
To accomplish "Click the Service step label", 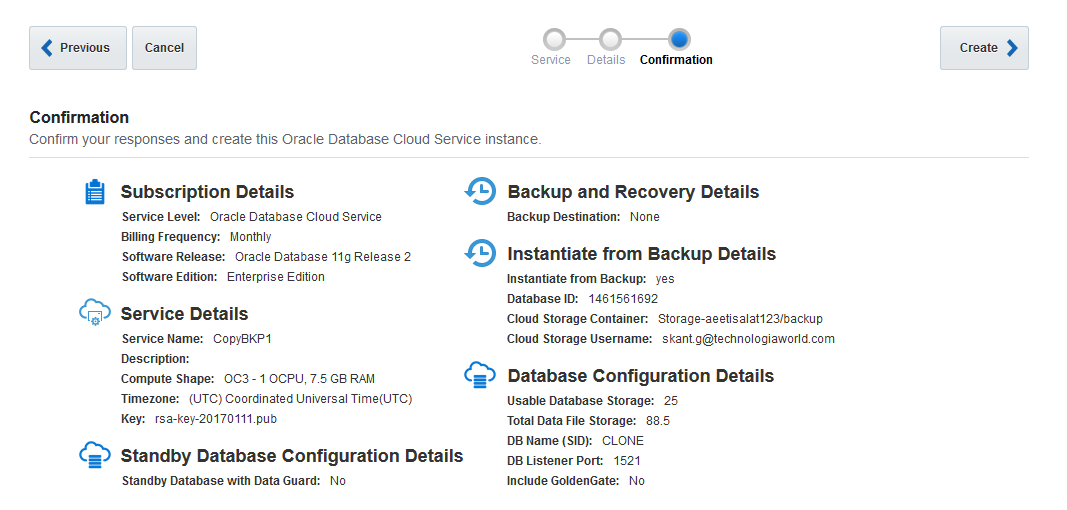I will [551, 60].
